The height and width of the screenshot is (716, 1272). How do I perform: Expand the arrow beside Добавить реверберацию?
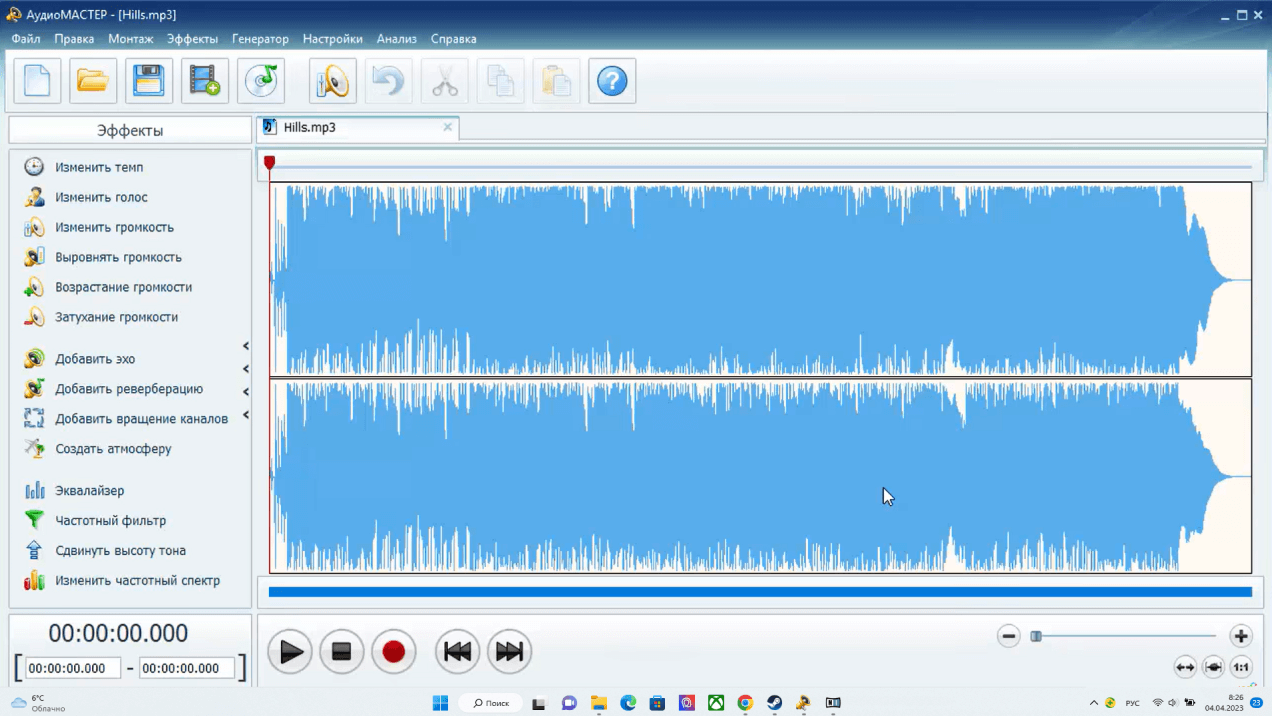click(x=246, y=391)
